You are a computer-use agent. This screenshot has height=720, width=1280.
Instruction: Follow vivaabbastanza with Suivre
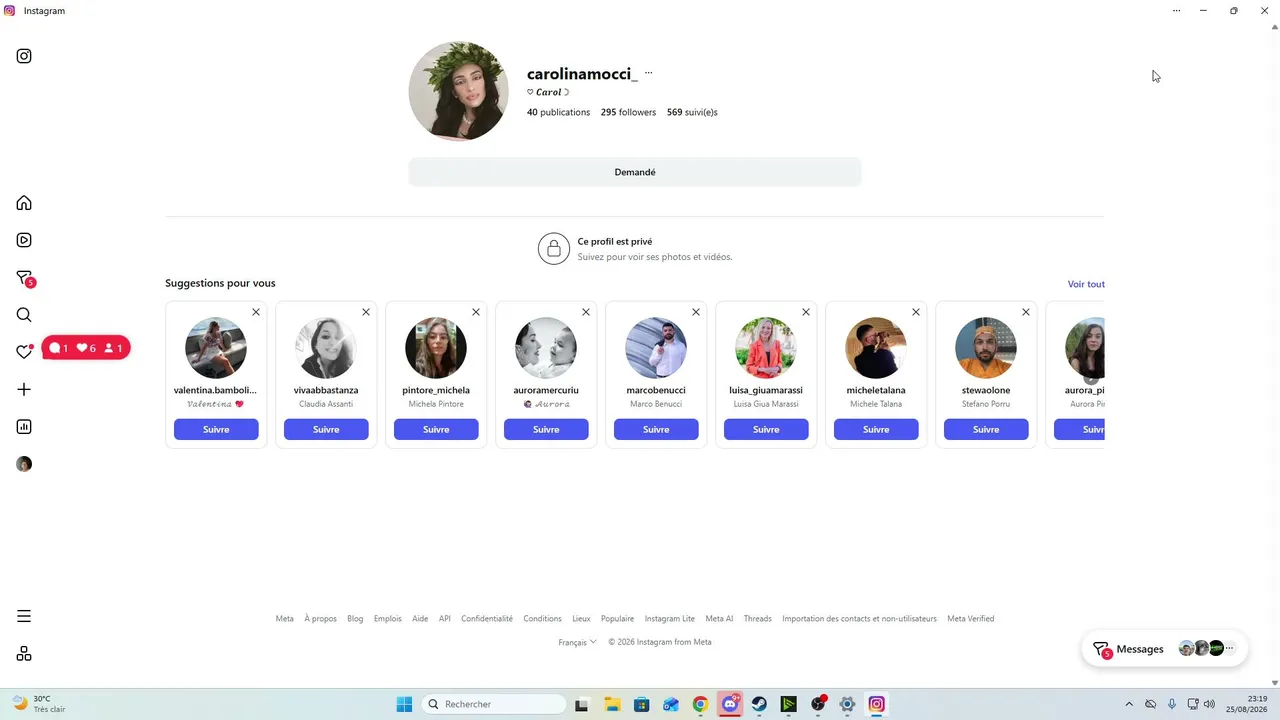click(326, 429)
